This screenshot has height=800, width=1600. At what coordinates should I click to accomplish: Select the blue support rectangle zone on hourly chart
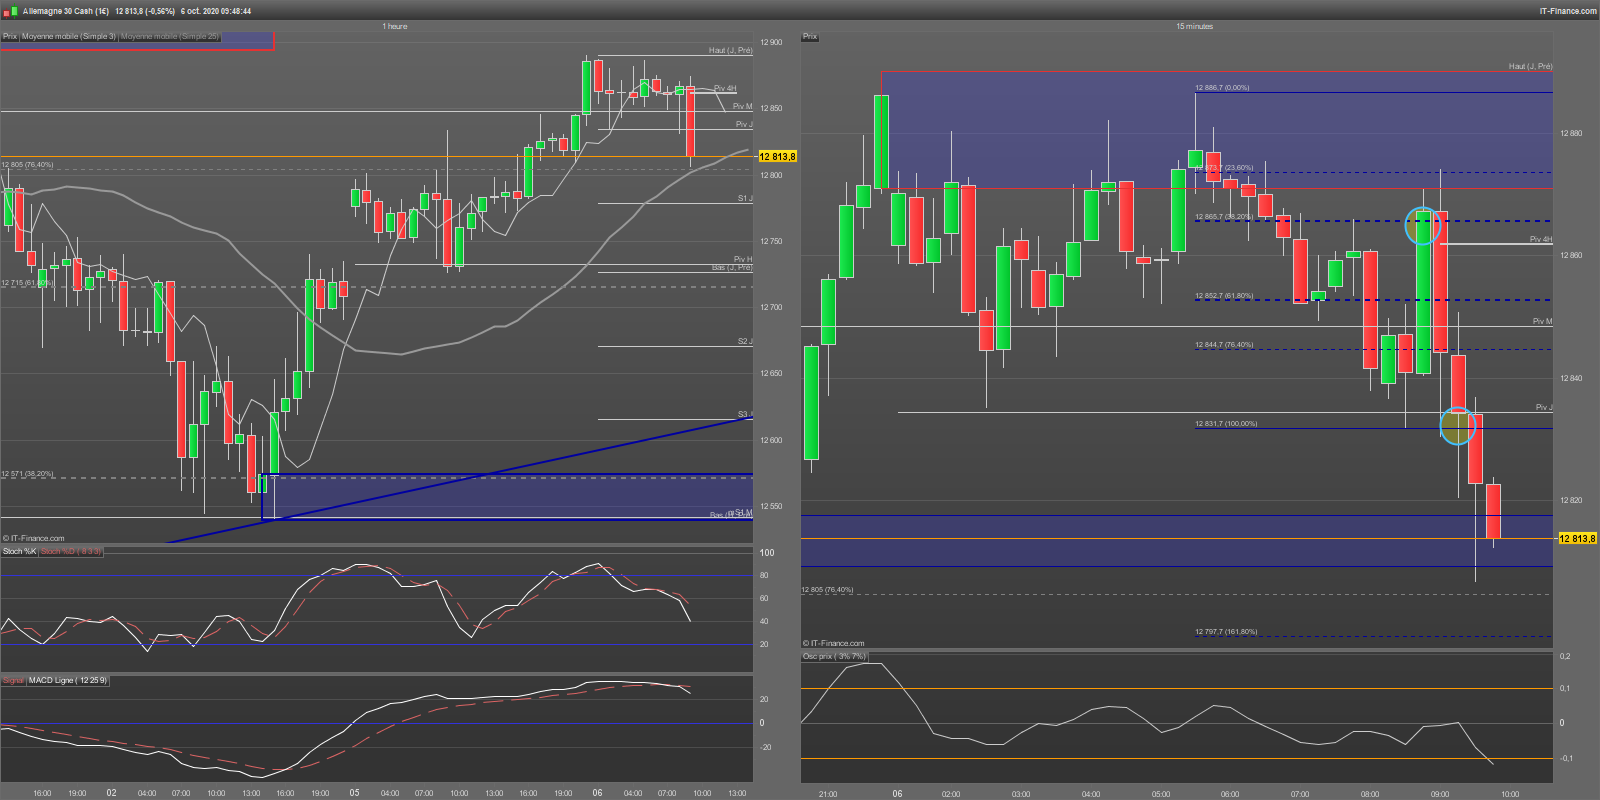[507, 496]
